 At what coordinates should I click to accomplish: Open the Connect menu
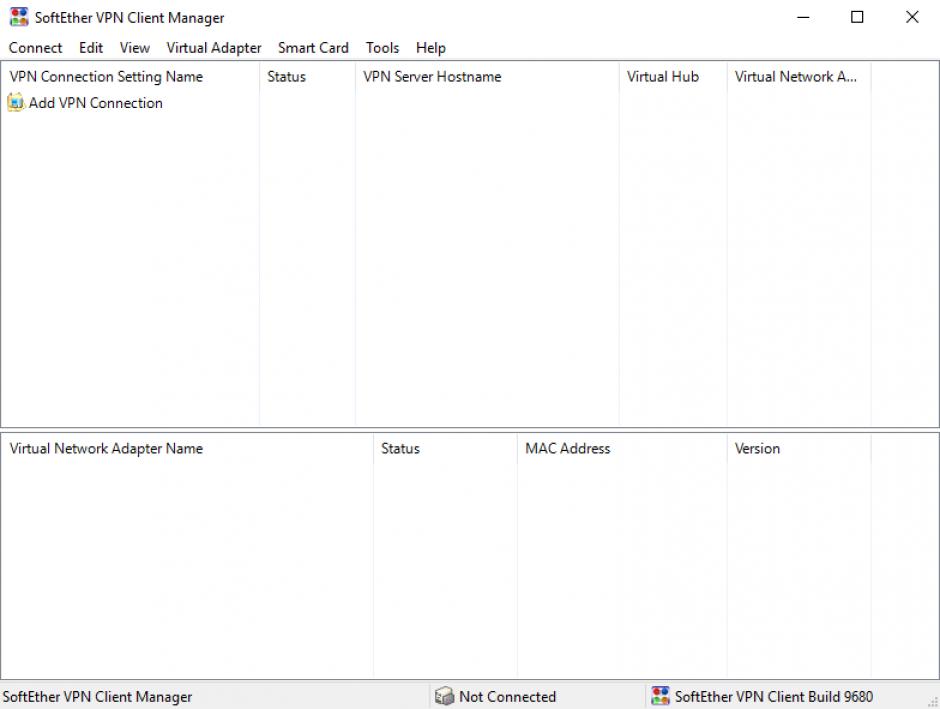[x=35, y=48]
